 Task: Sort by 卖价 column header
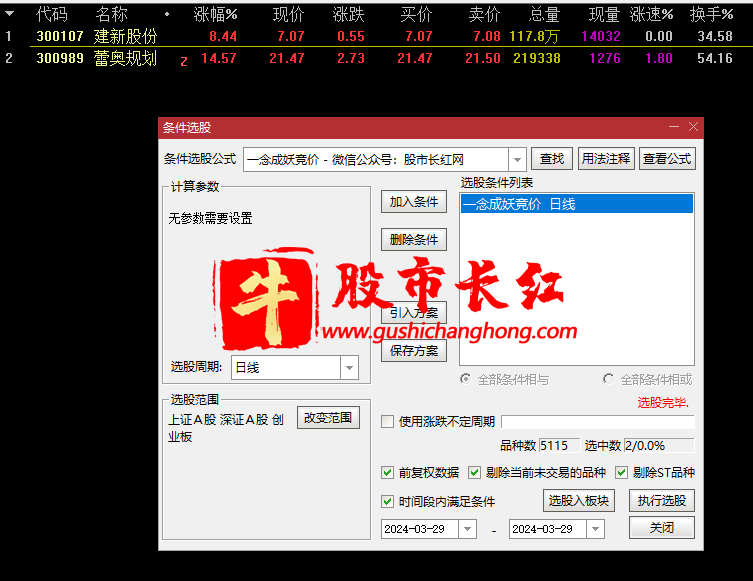pos(485,14)
